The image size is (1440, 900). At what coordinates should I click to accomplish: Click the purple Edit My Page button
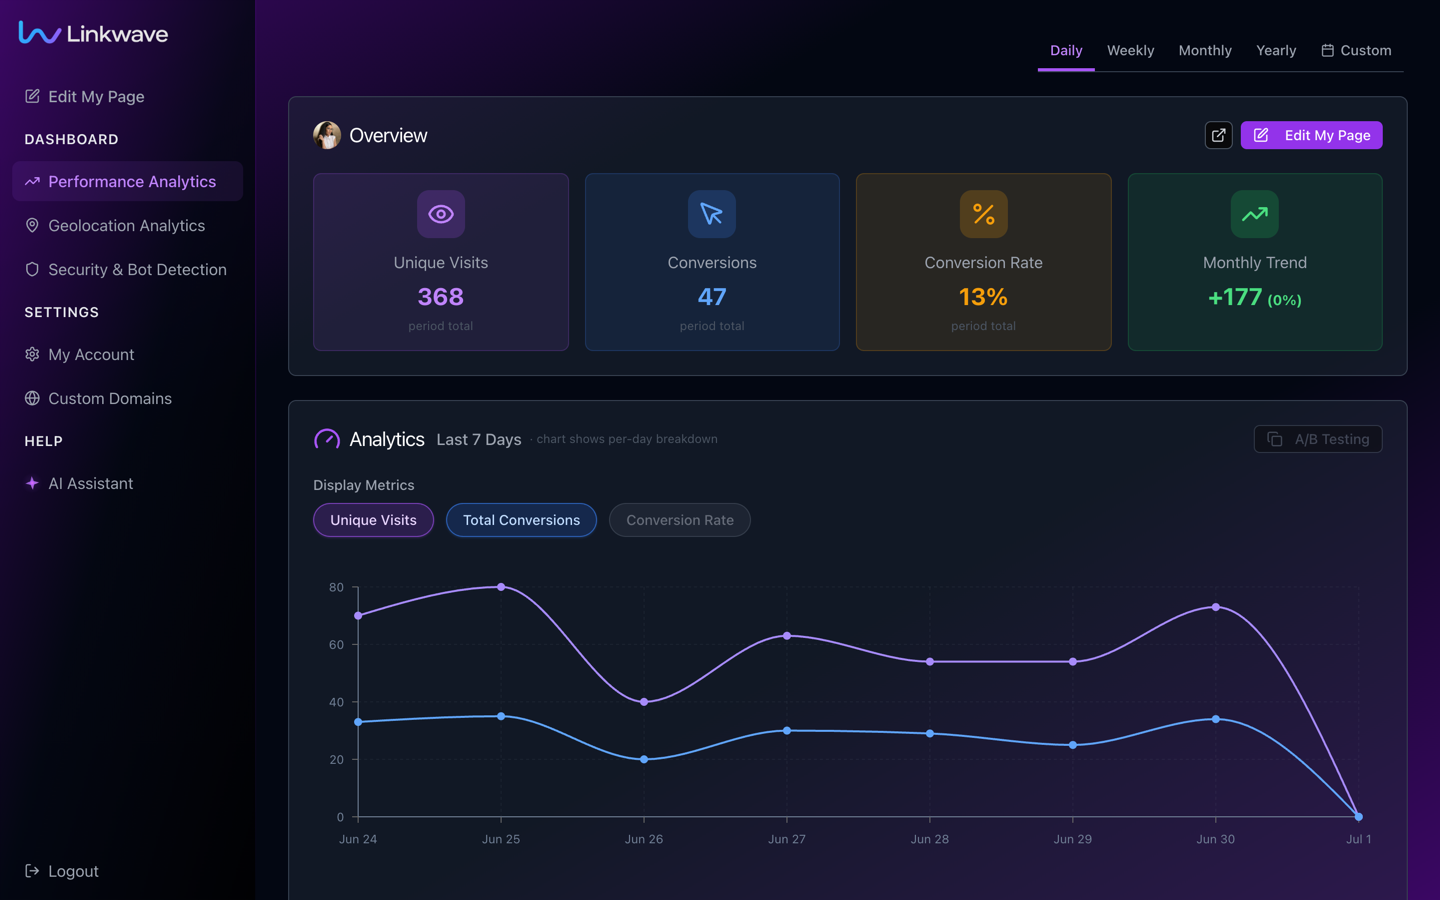(1312, 135)
